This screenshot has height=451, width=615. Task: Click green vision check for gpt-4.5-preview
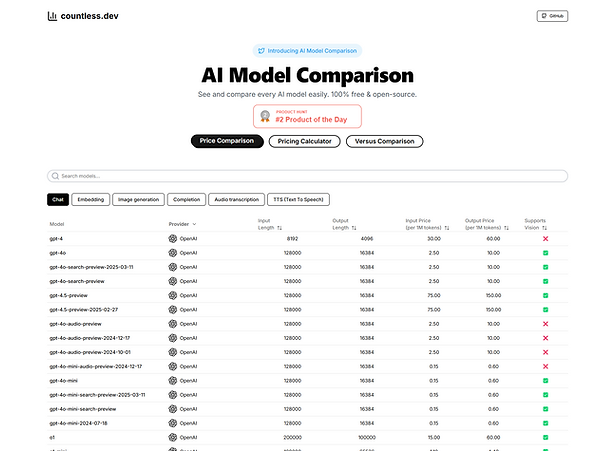click(x=545, y=295)
